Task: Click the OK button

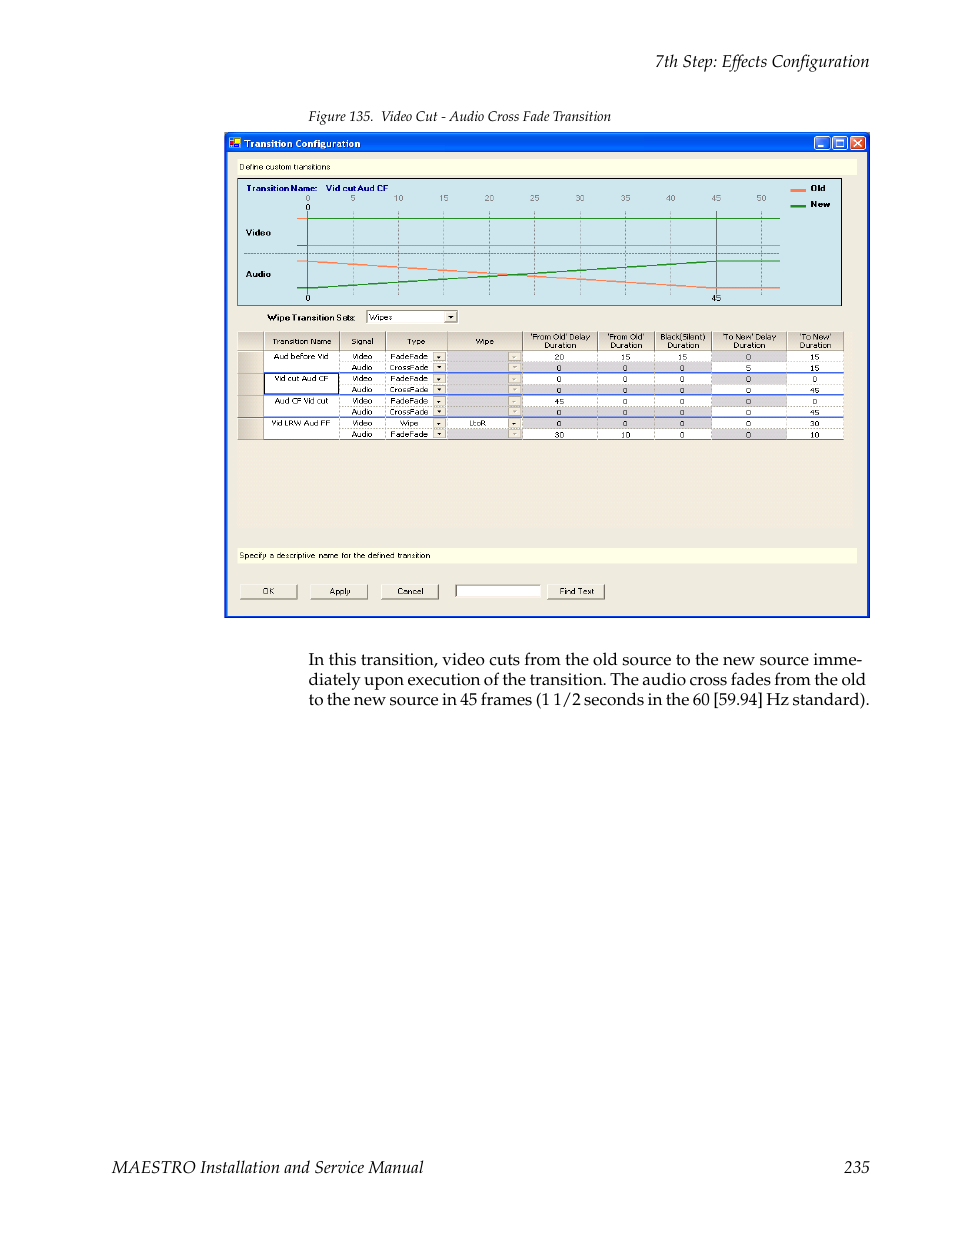Action: click(268, 591)
